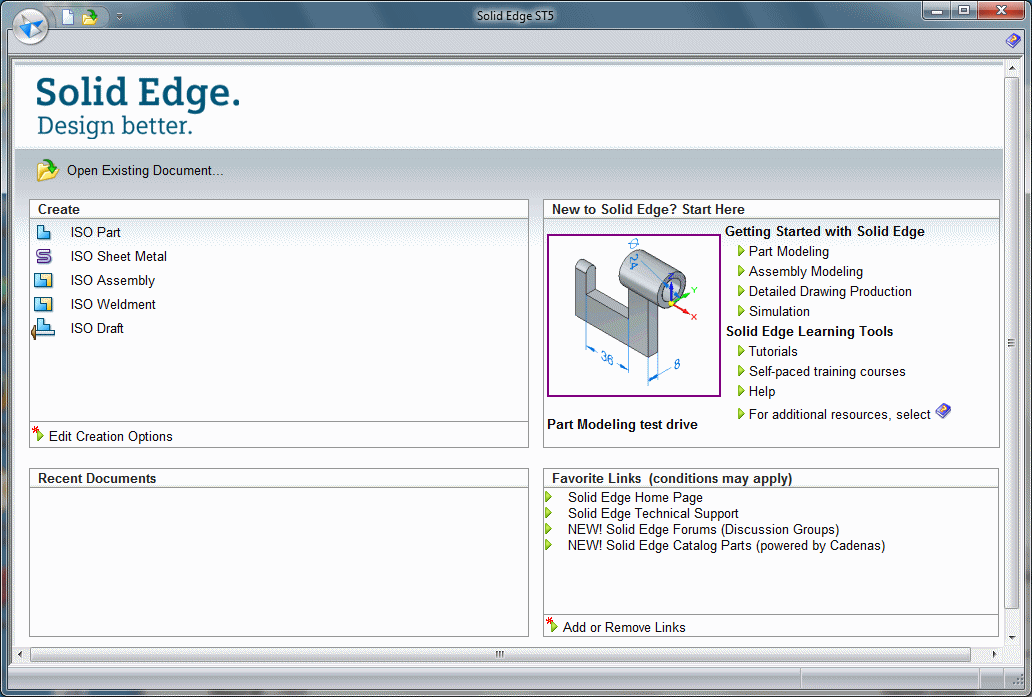
Task: Open NEW! Solid Edge Forums (Discussion Groups)
Action: (704, 529)
